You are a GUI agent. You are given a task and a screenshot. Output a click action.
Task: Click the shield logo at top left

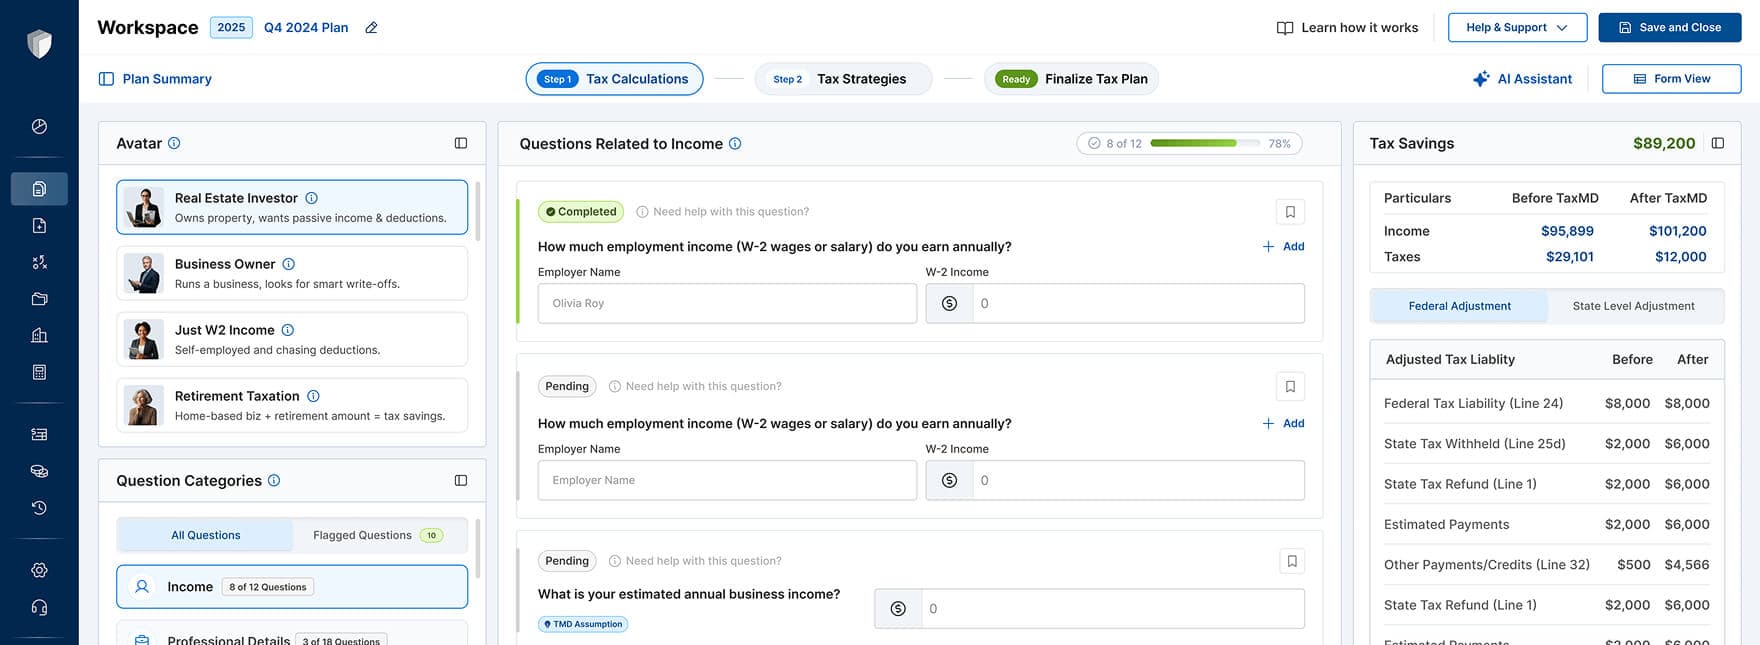pos(39,43)
